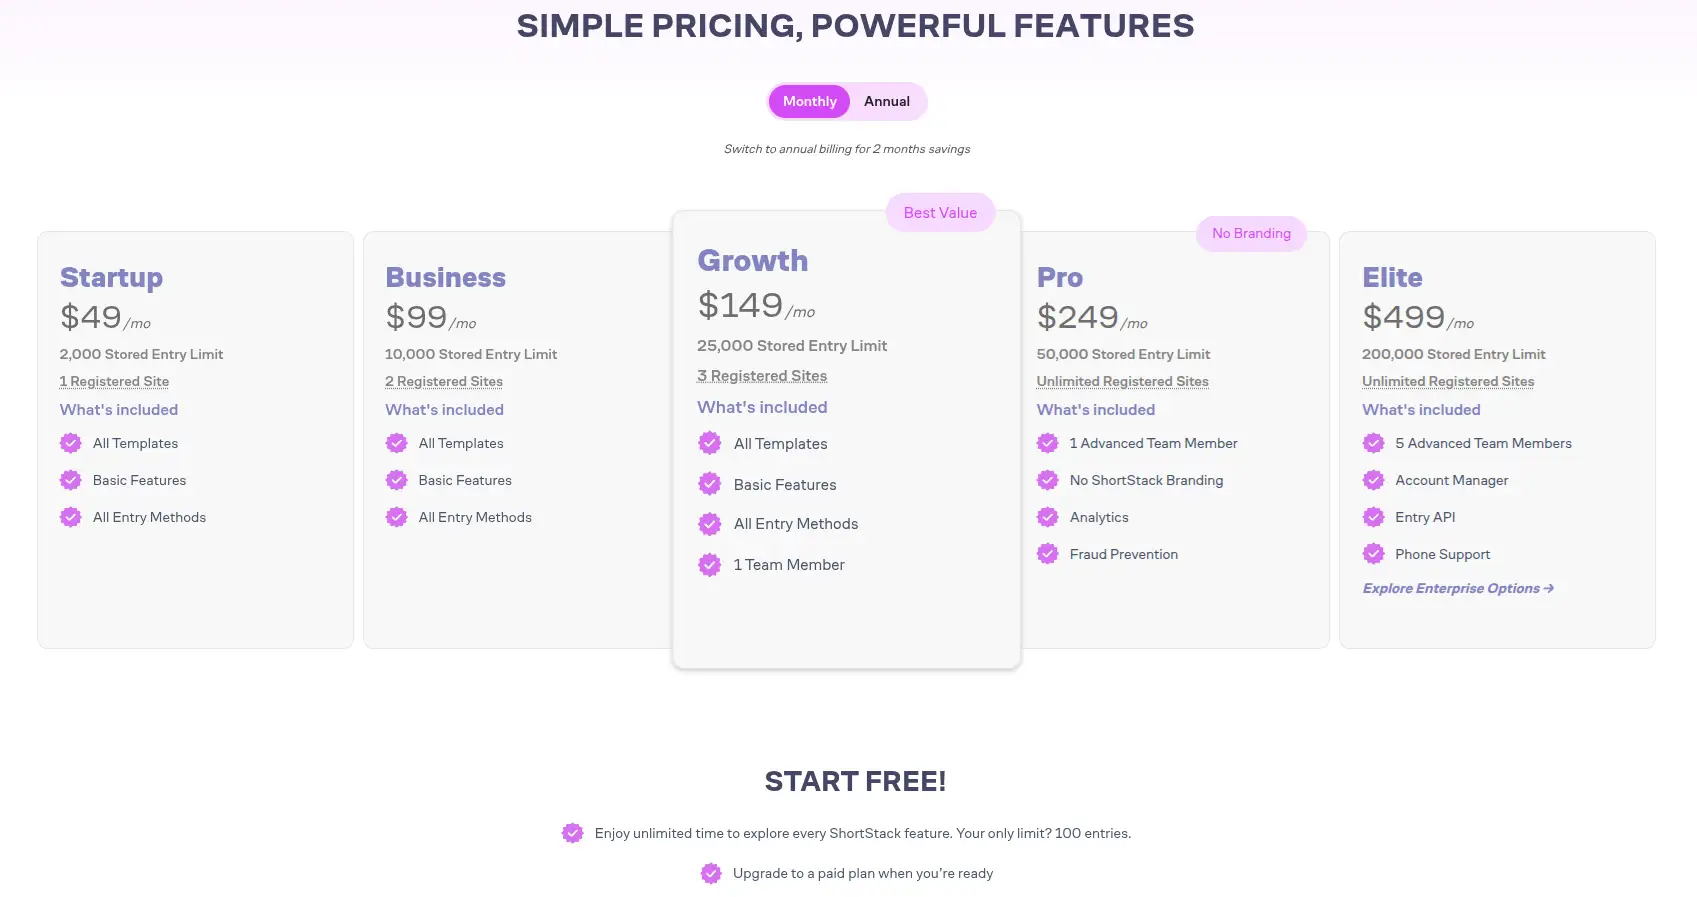The height and width of the screenshot is (897, 1697).
Task: Select the Monthly billing option
Action: pos(808,101)
